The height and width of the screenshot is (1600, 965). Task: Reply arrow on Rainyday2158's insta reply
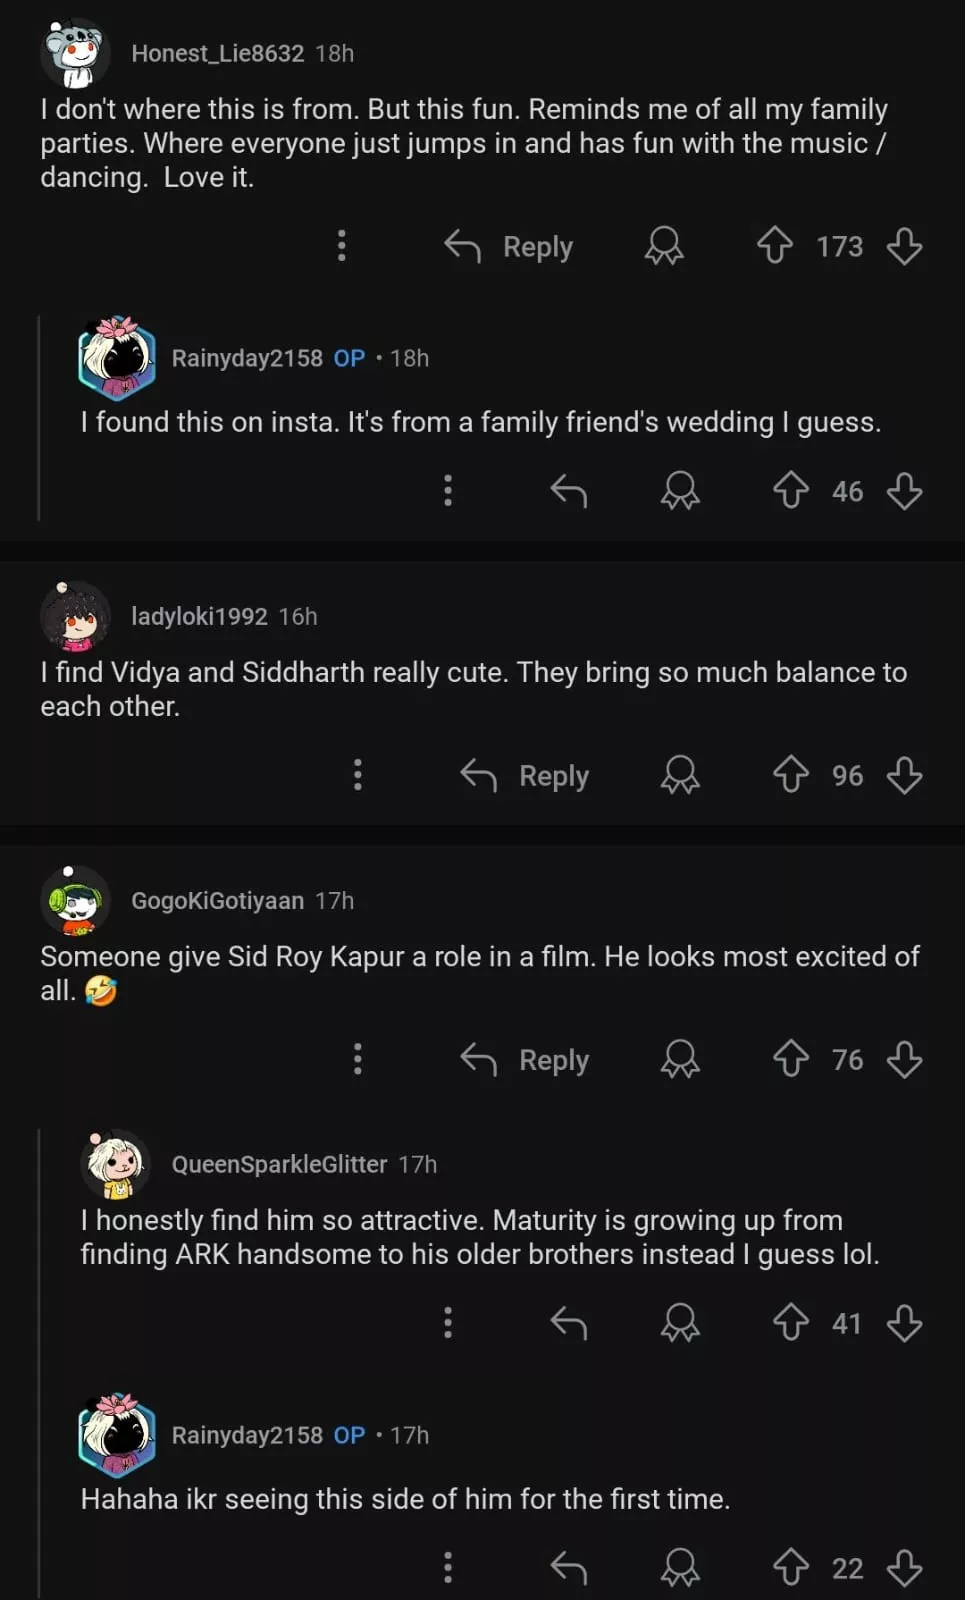[x=569, y=490]
